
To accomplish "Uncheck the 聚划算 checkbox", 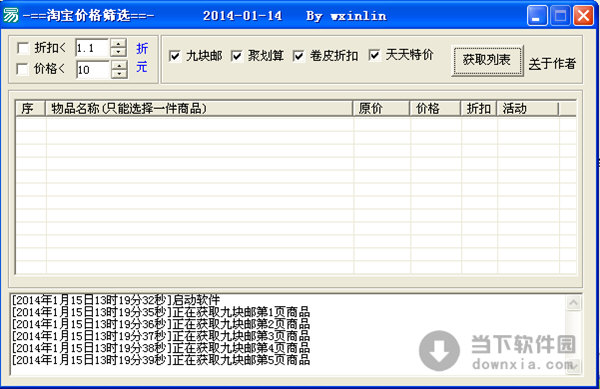I will [237, 56].
